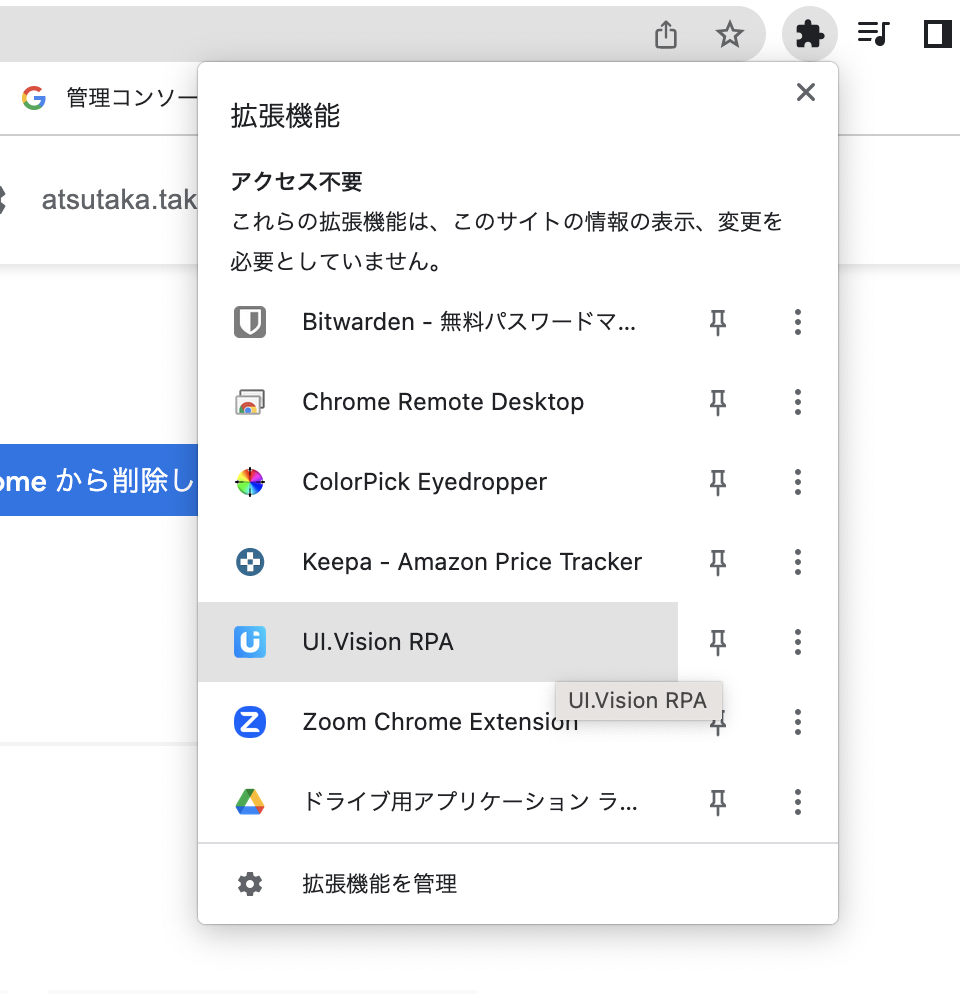This screenshot has width=960, height=994.
Task: Open the three-dot menu for ColorPick Eyedropper
Action: pos(797,482)
